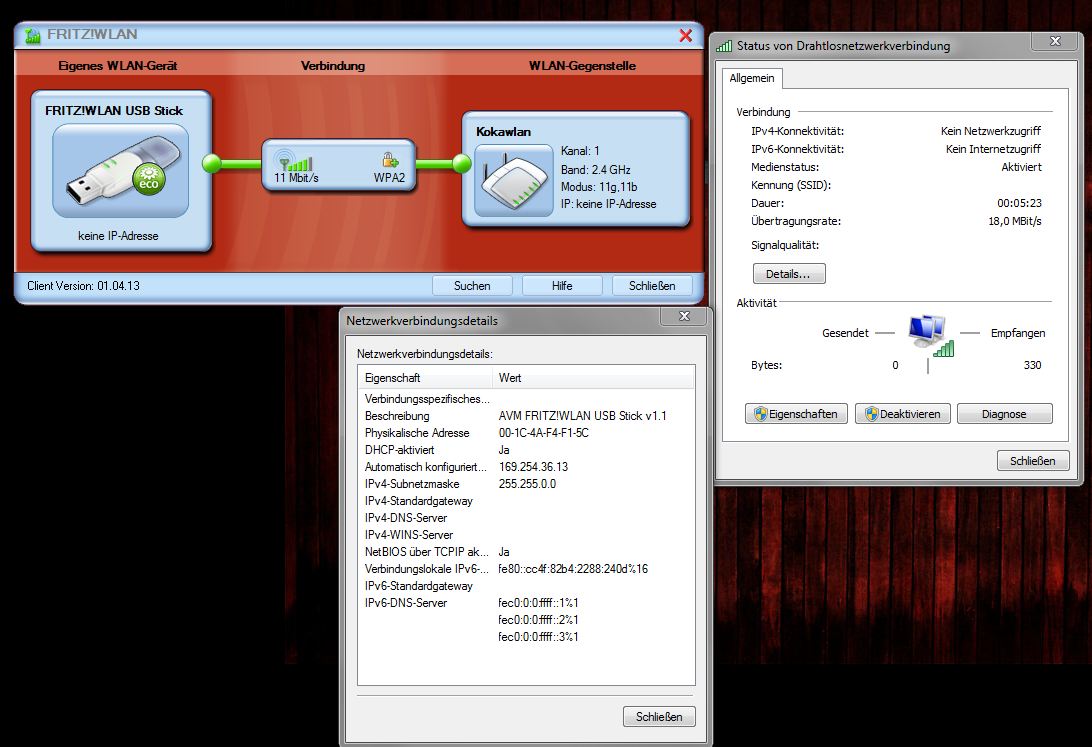
Task: Click Schließen in the status window
Action: pos(1033,461)
